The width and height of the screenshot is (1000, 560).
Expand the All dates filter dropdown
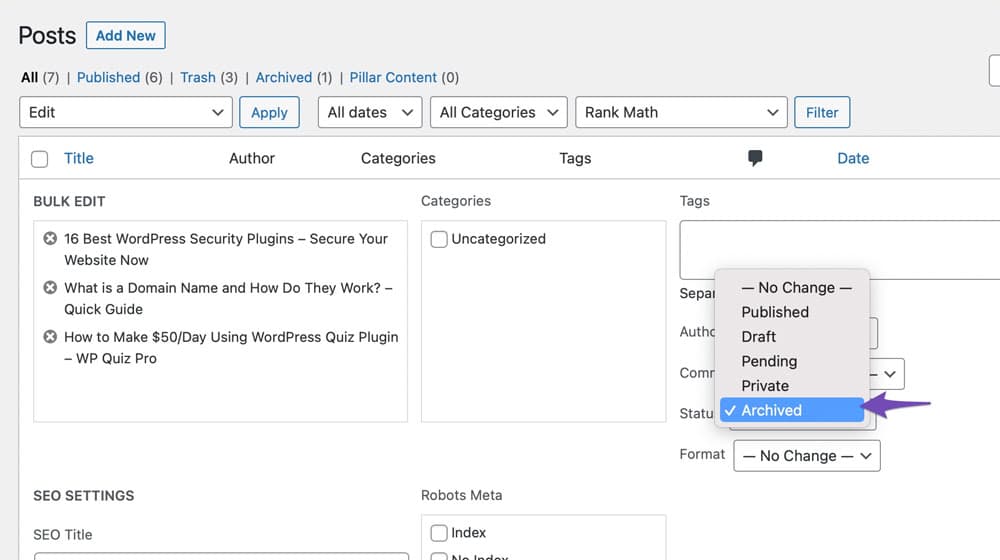pos(370,112)
